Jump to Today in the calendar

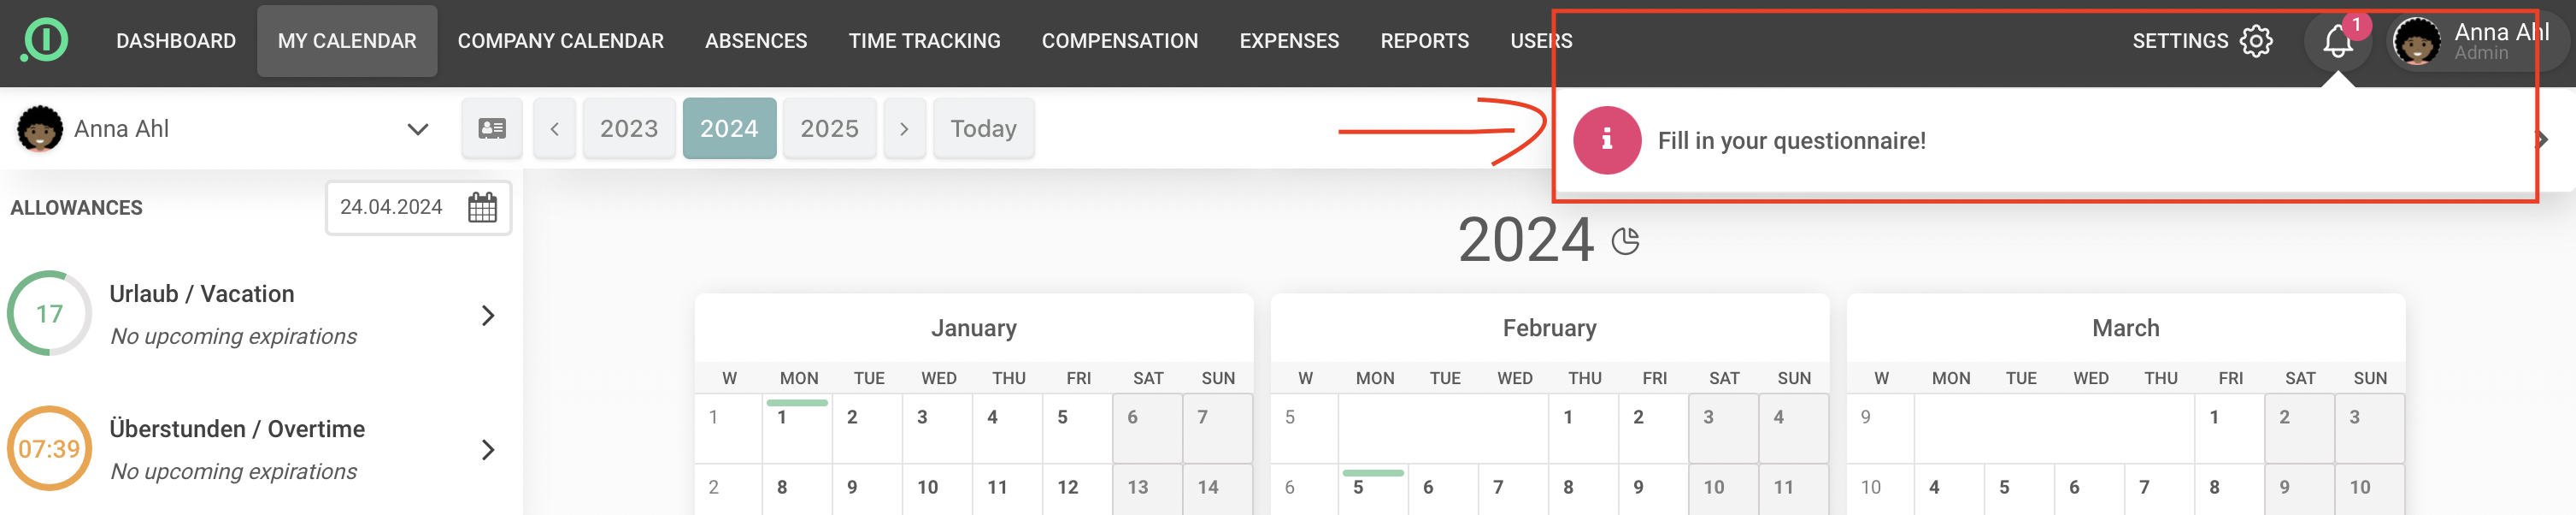pos(983,128)
